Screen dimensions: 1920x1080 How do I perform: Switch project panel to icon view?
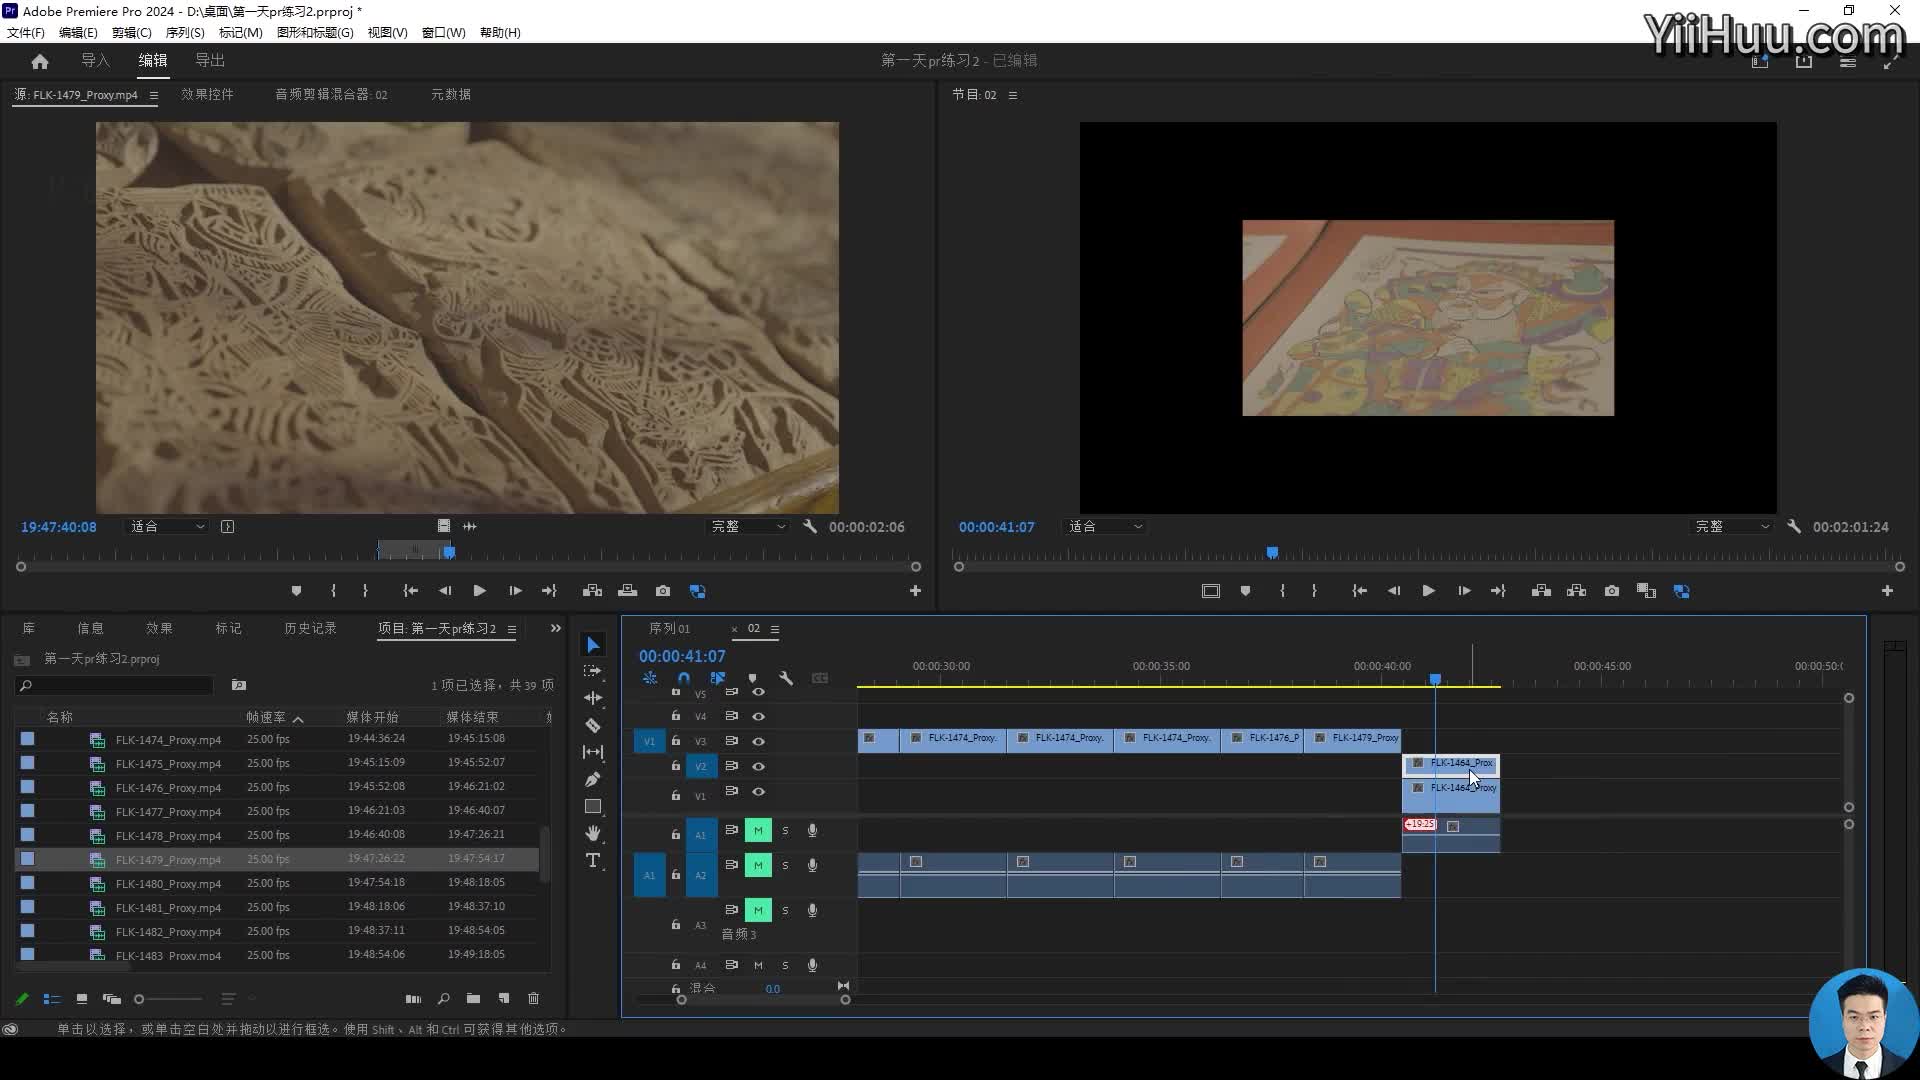[82, 998]
